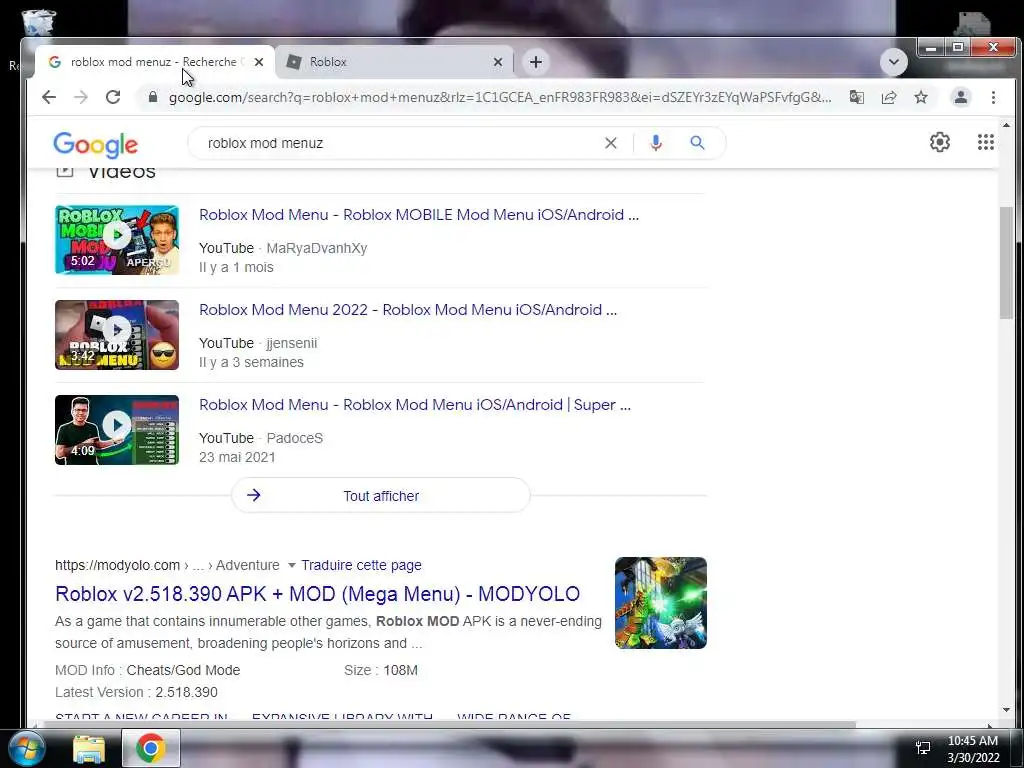Click 'Cheats/God Mode' MOD info text
Viewport: 1024px width, 768px height.
tap(184, 670)
